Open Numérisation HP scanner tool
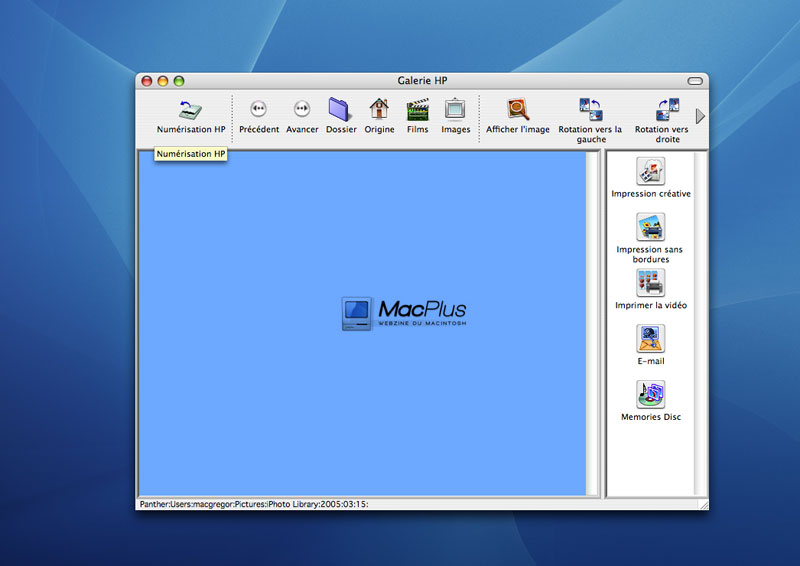Viewport: 800px width, 566px height. point(191,117)
